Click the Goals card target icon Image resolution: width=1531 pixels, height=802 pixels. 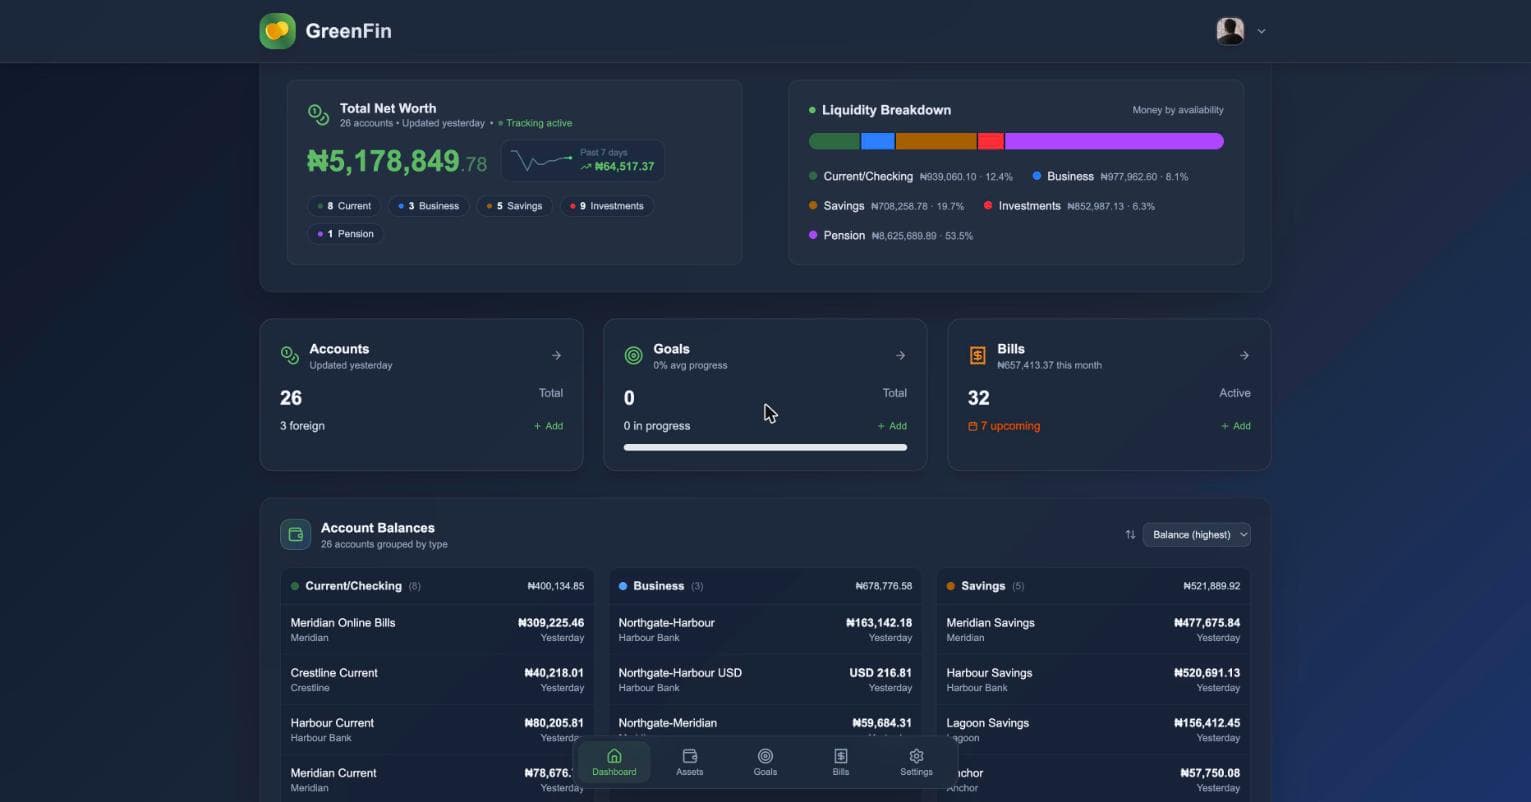click(x=633, y=355)
